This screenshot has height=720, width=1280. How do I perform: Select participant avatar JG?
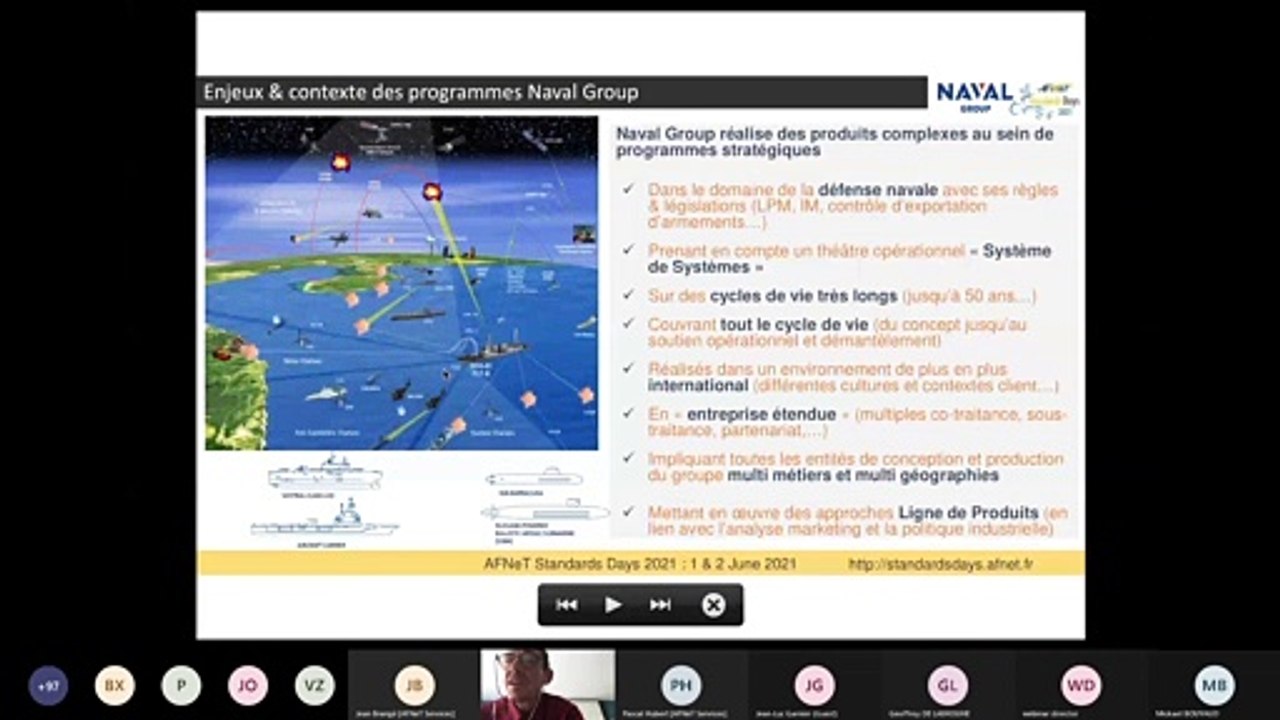click(x=814, y=685)
